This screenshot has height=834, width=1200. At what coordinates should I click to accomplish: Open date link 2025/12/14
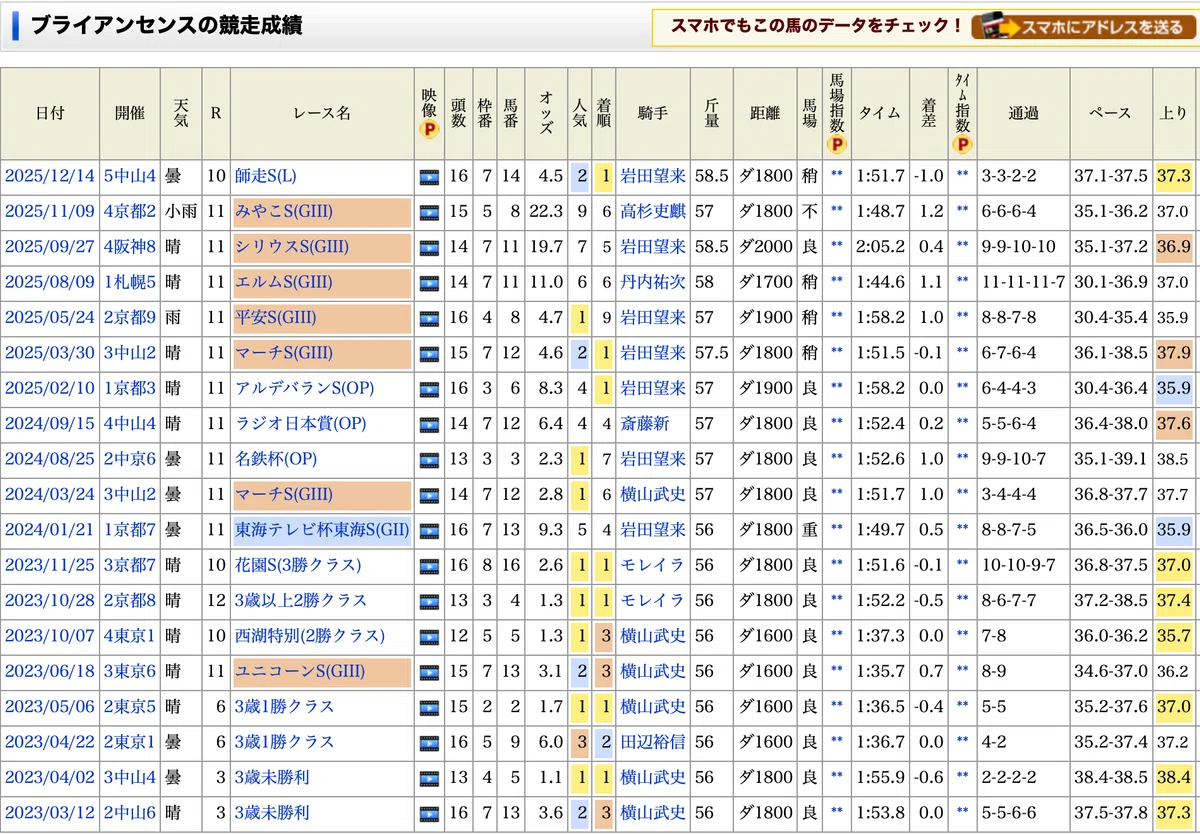click(x=50, y=177)
